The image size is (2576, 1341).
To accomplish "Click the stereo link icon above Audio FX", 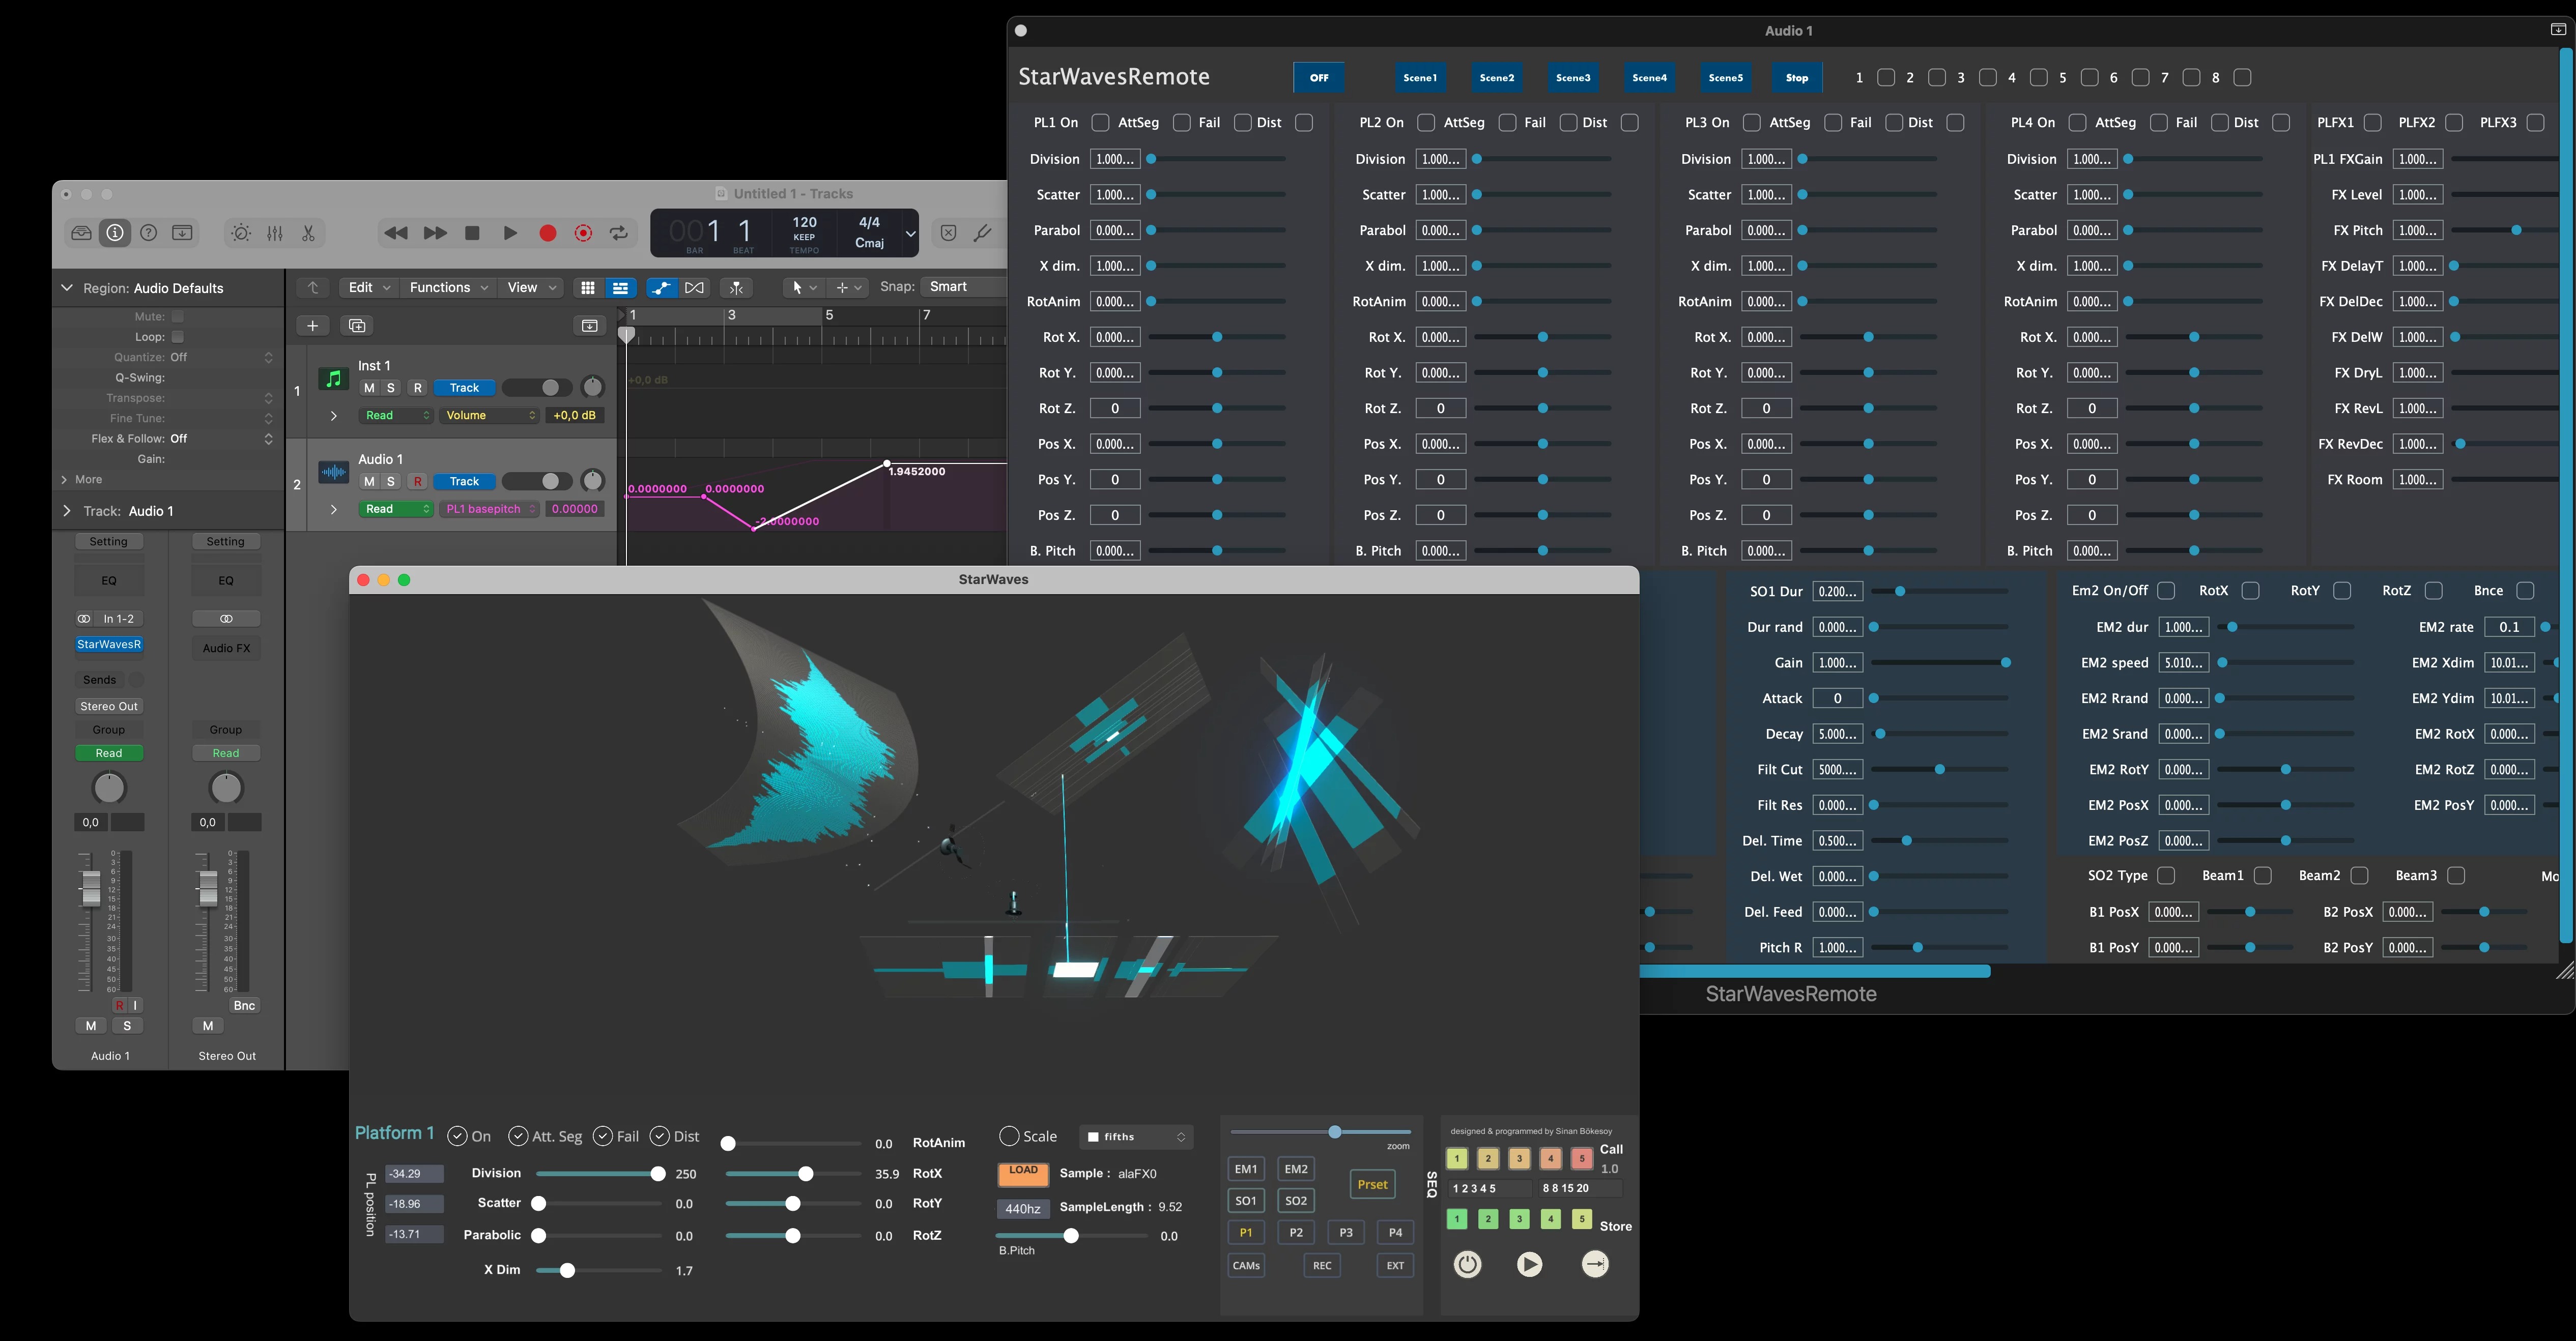I will [226, 619].
